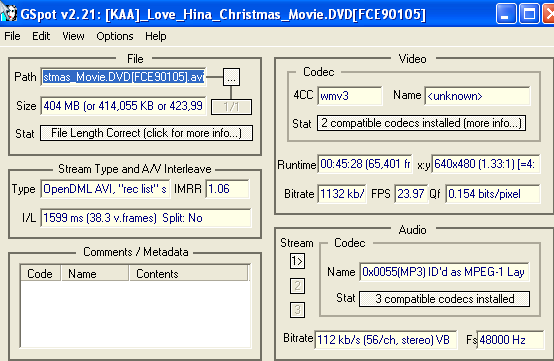Click the Size field showing 404 MB
This screenshot has width=554, height=361.
[123, 106]
